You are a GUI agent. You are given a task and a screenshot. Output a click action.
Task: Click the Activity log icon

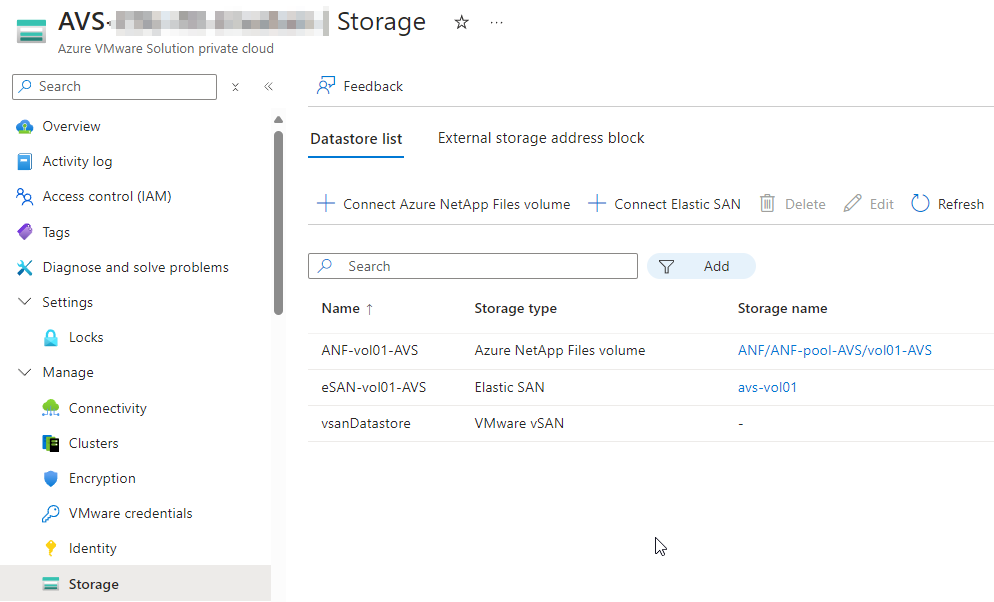25,162
